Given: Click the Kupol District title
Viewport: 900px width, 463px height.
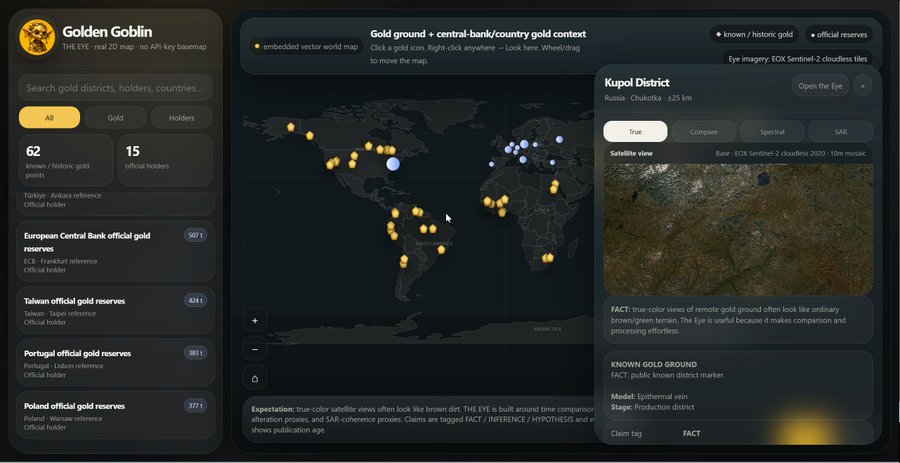Looking at the screenshot, I should coord(637,83).
